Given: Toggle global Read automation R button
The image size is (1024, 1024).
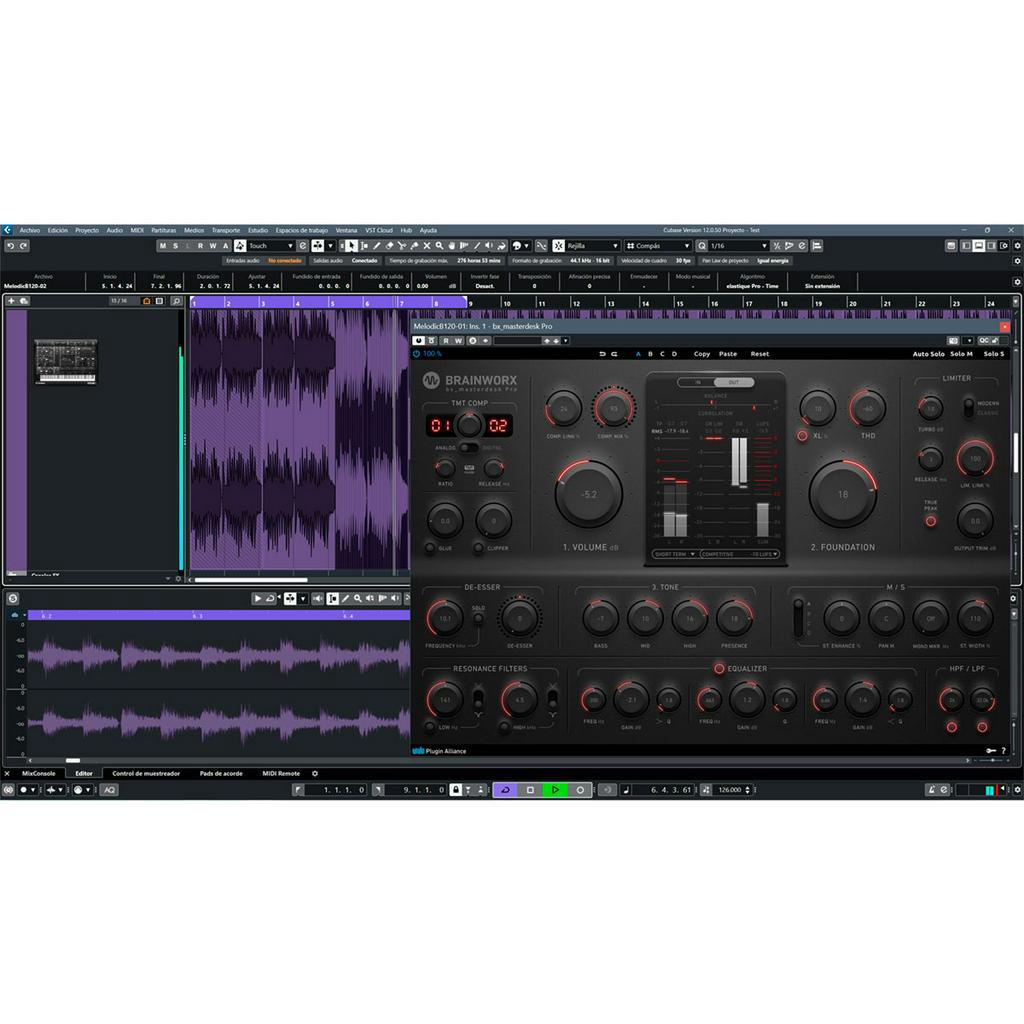Looking at the screenshot, I should tap(200, 246).
